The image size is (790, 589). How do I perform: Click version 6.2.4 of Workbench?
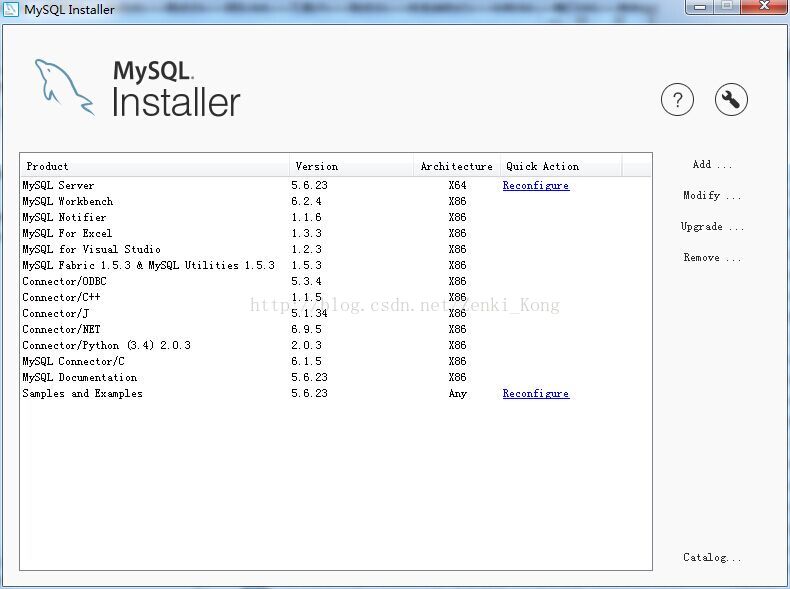click(x=306, y=202)
